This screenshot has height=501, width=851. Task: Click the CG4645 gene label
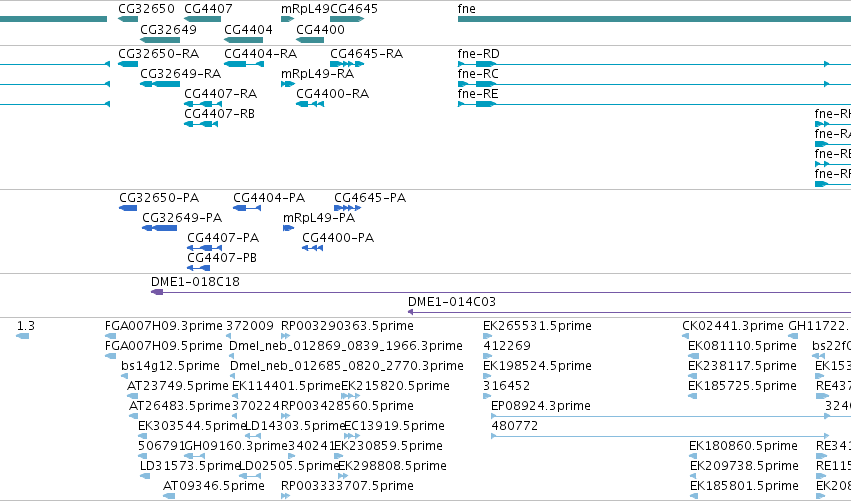pos(354,9)
